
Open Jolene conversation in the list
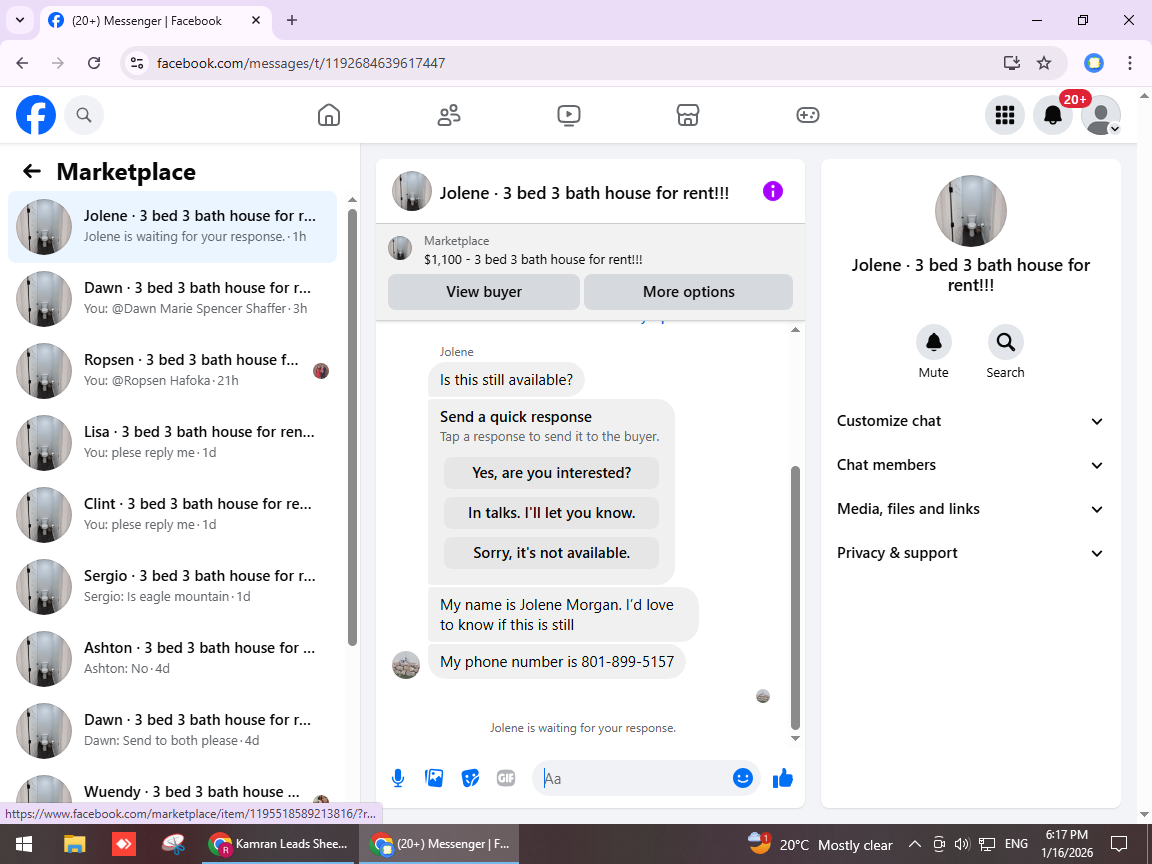click(173, 226)
